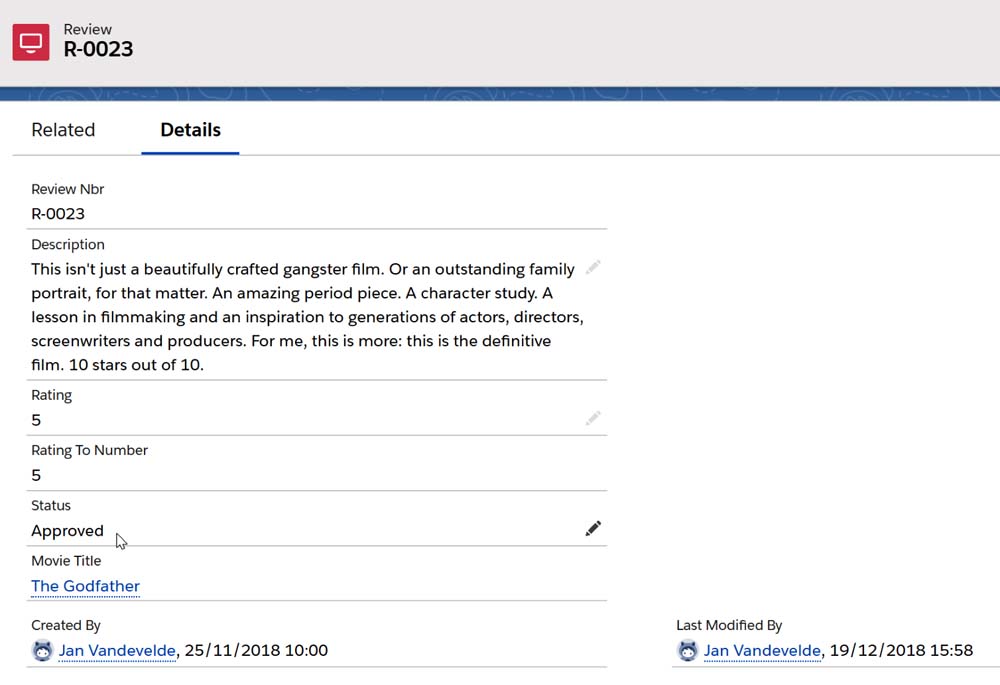1000x685 pixels.
Task: Click the red Review object icon
Action: click(x=31, y=42)
